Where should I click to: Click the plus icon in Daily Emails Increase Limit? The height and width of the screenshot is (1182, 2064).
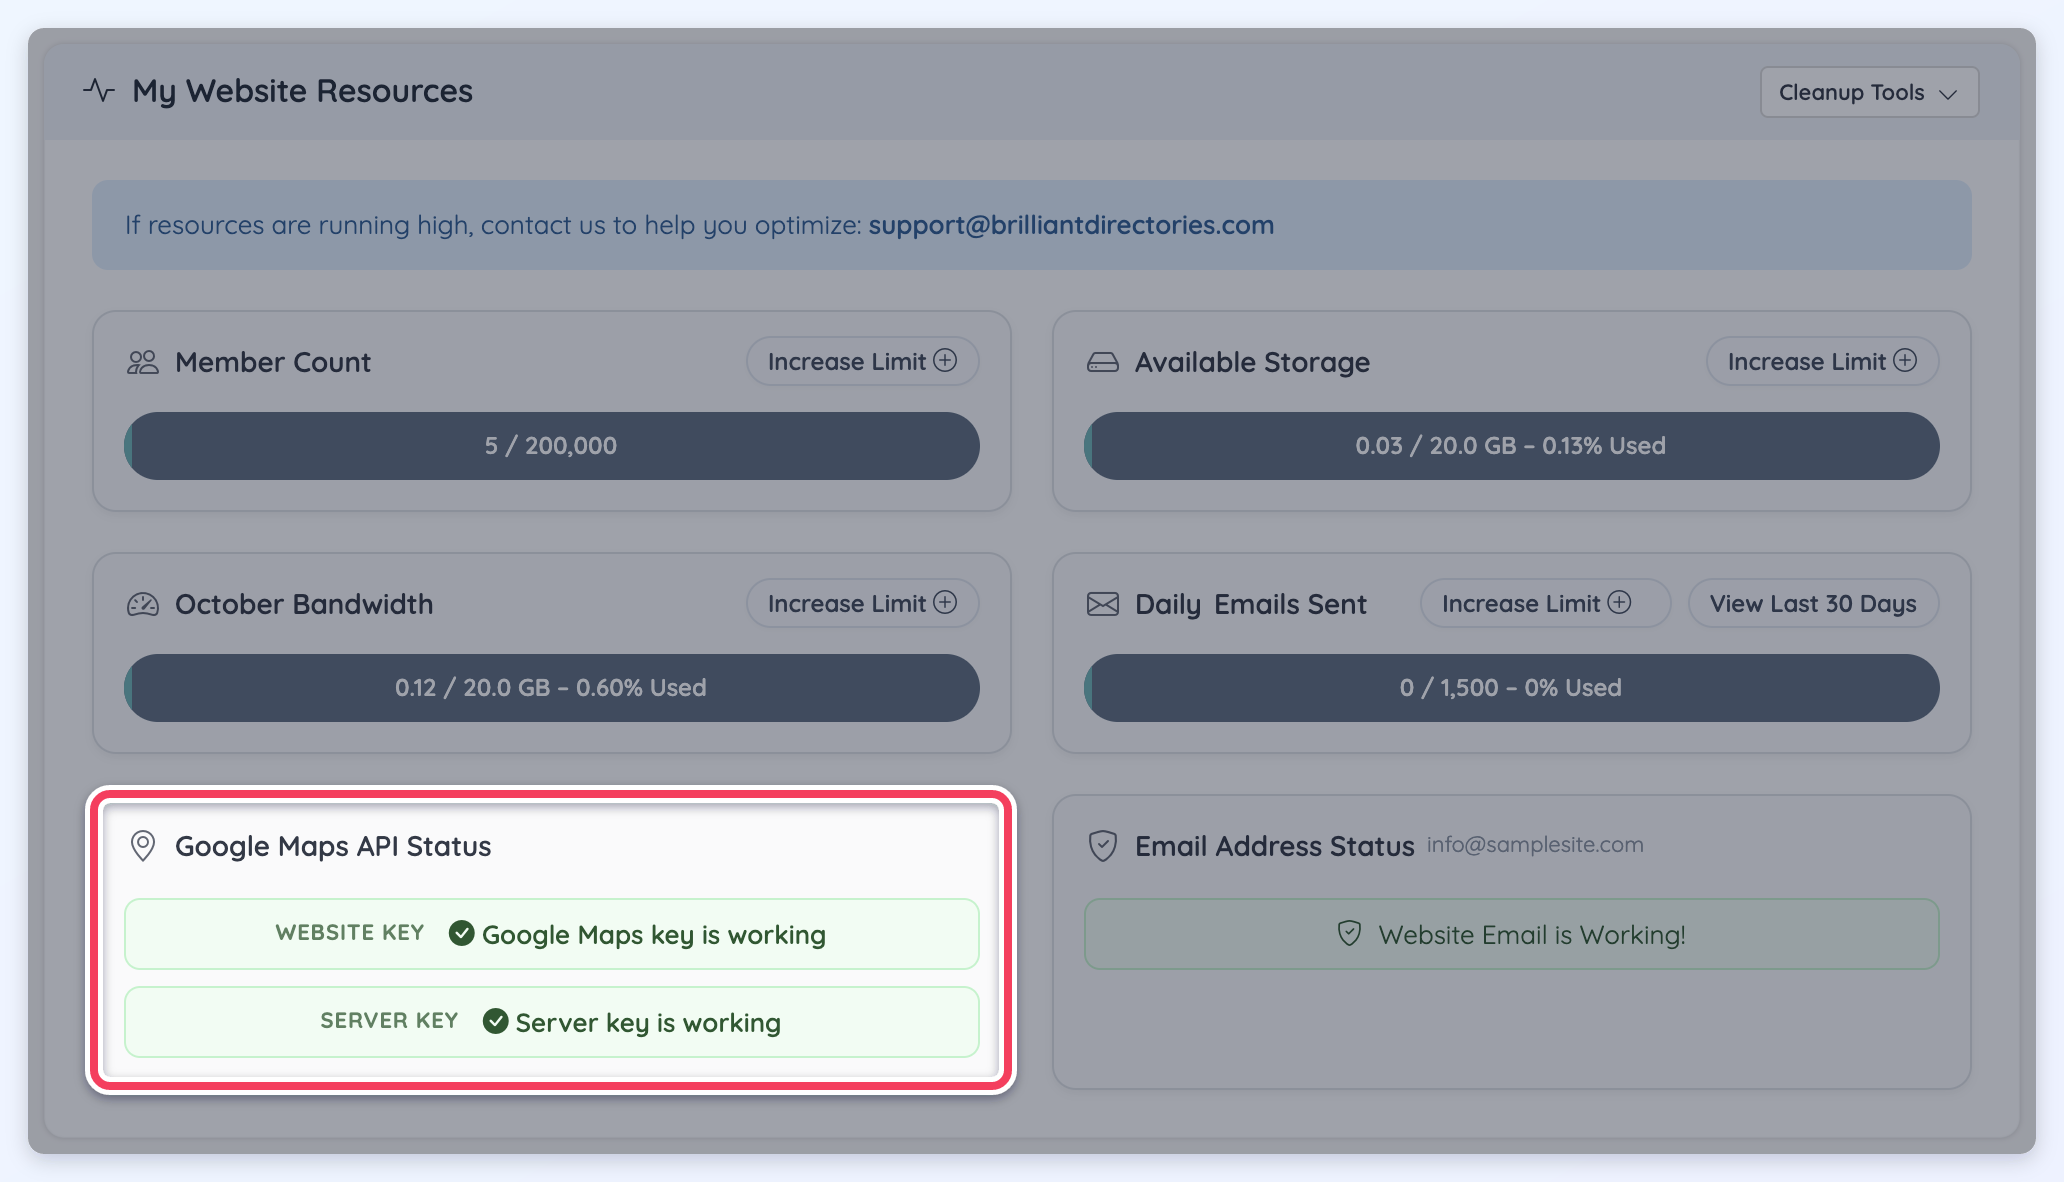coord(1619,602)
